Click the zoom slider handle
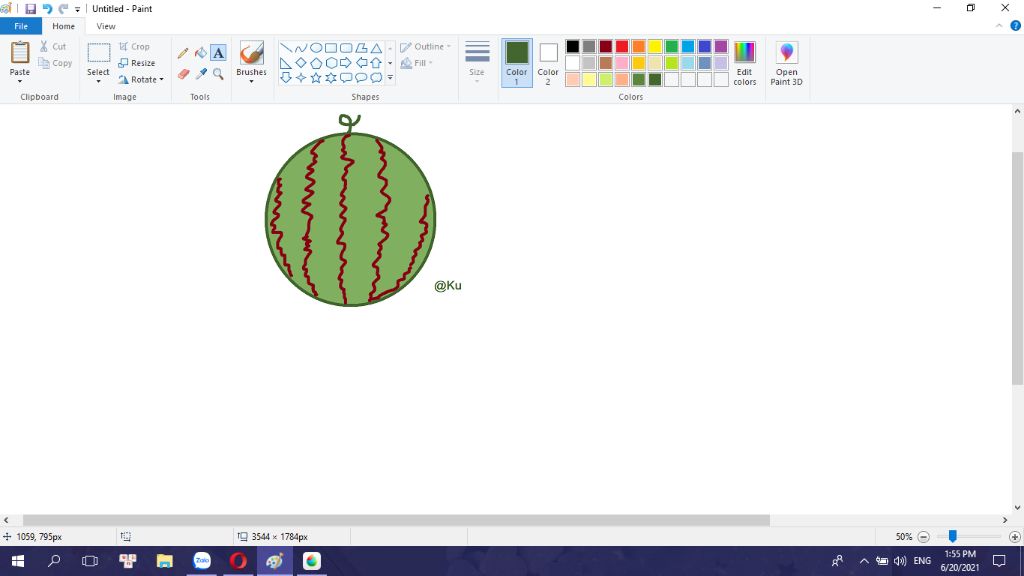This screenshot has width=1024, height=576. (953, 536)
